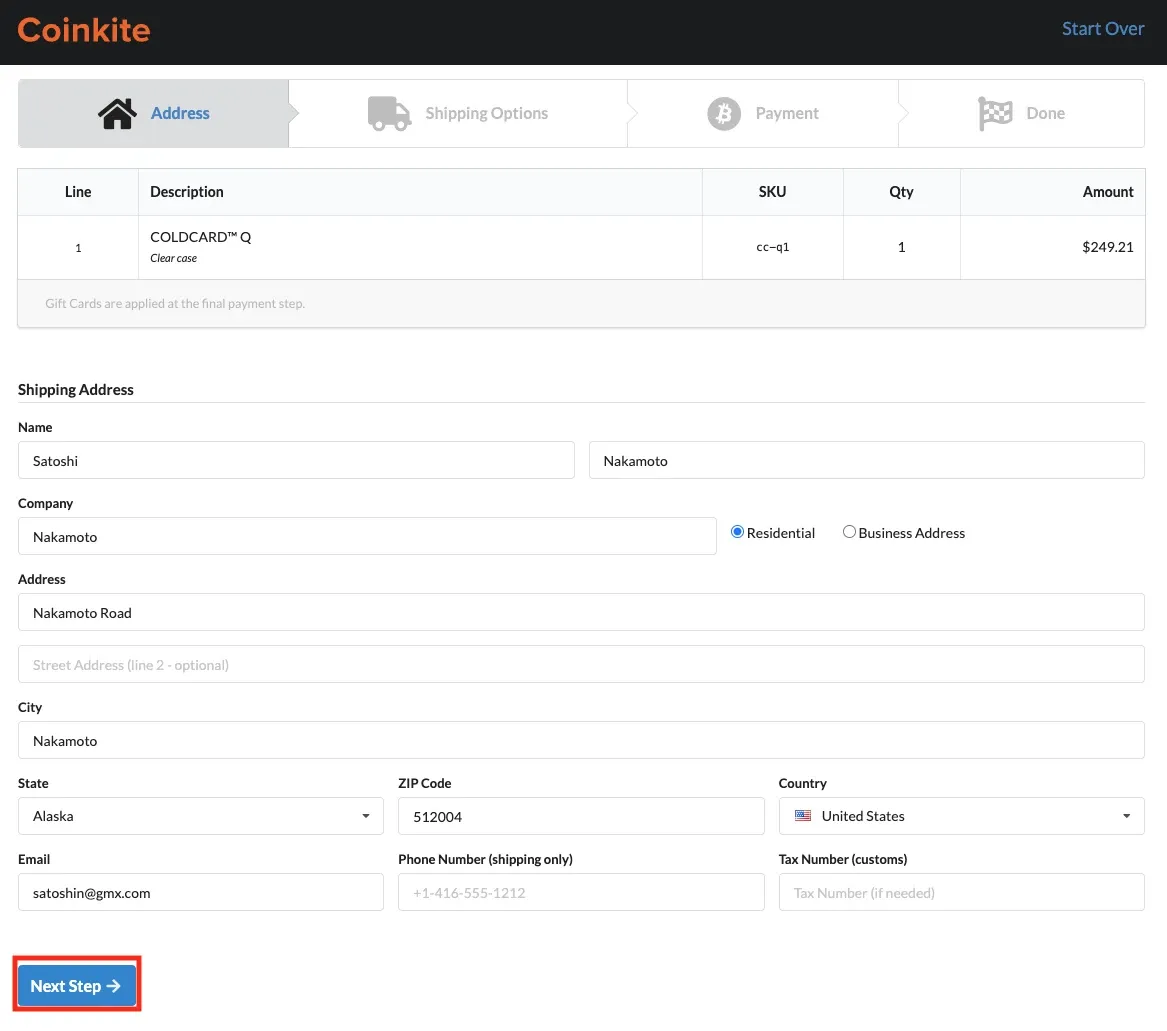Click the house icon in Address step
The width and height of the screenshot is (1167, 1031).
[117, 113]
